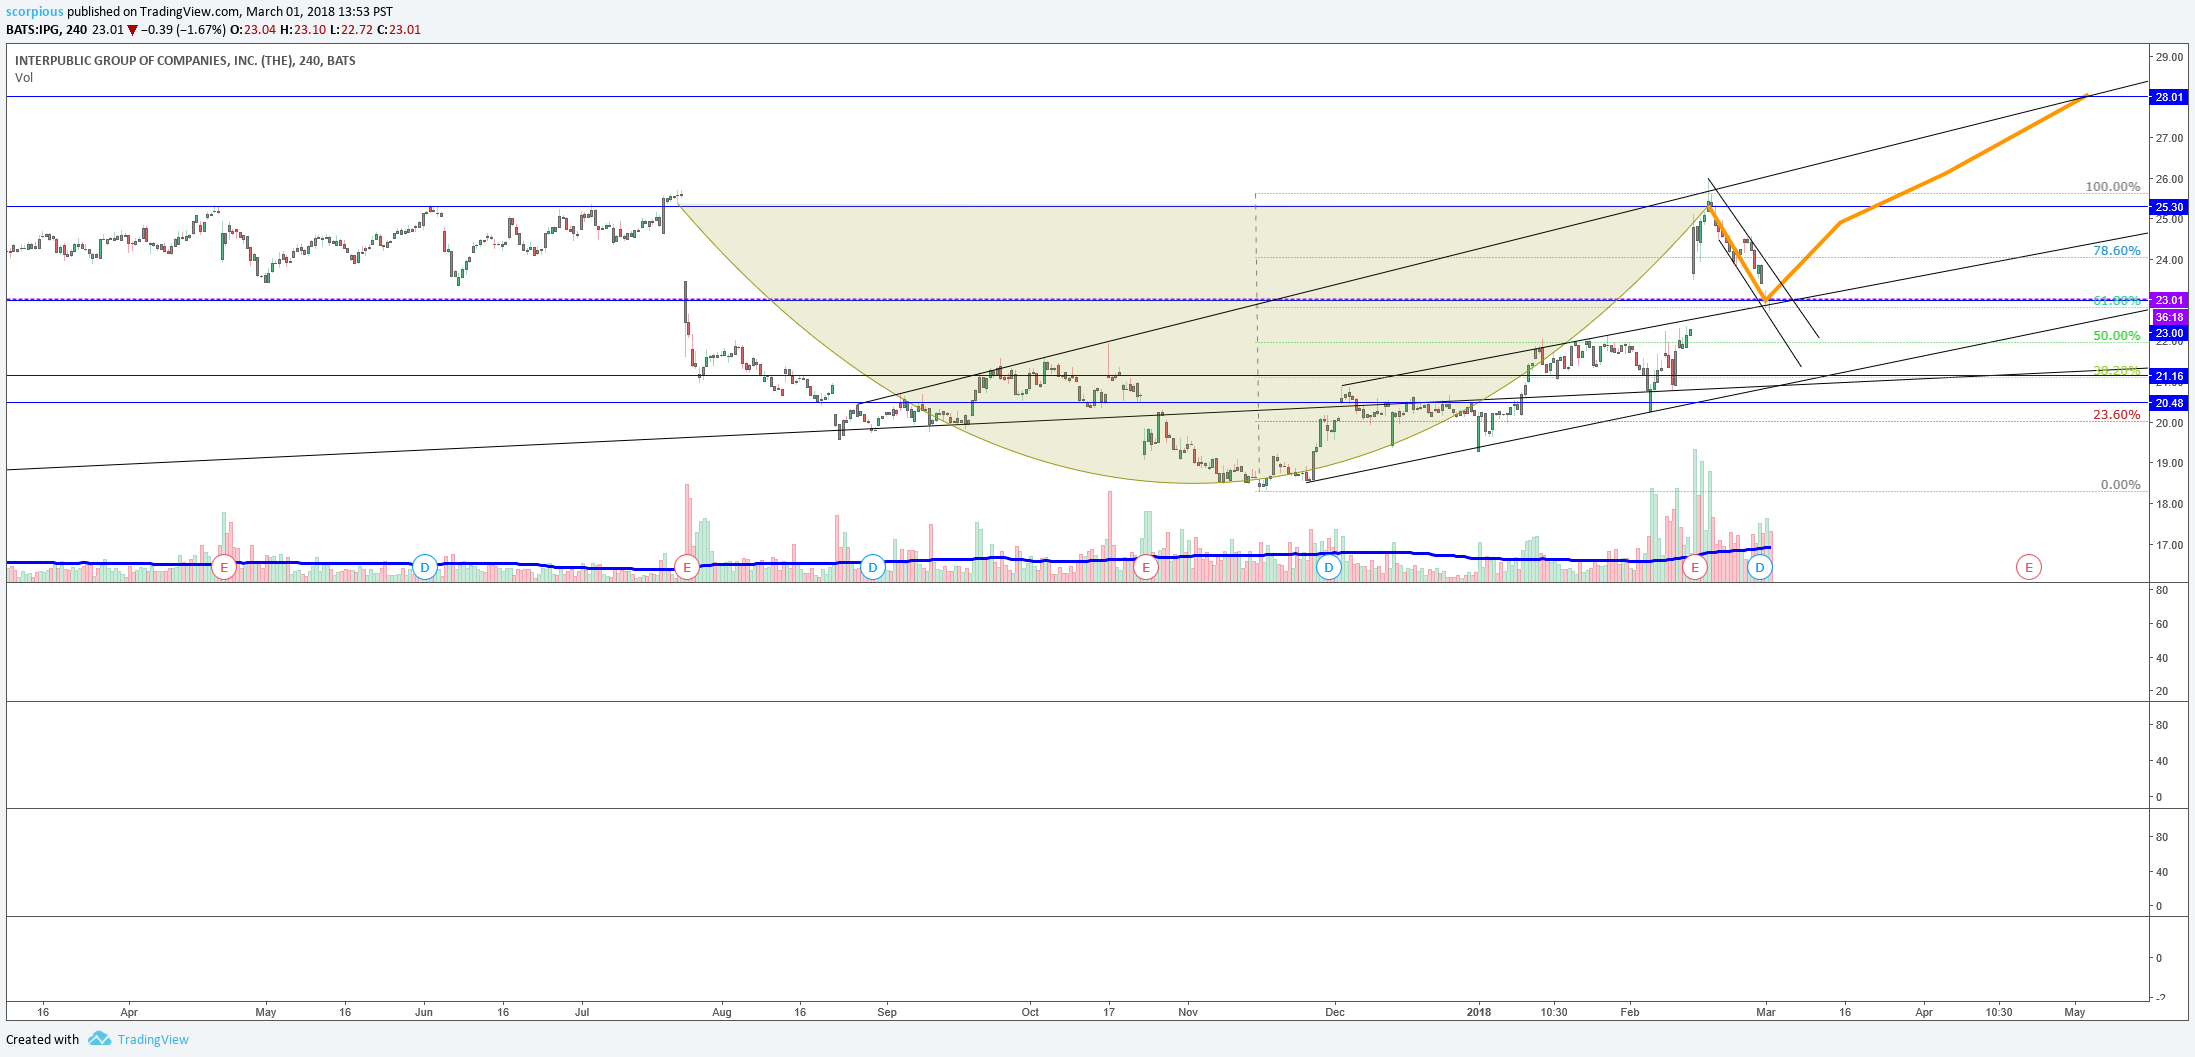Click the Nov label on time axis

click(x=1187, y=1012)
